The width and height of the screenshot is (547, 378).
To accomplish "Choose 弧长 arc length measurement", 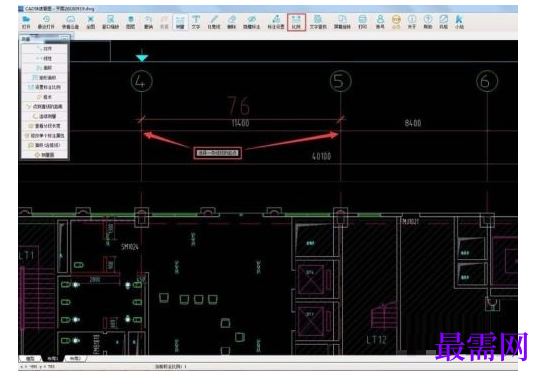I will coord(44,97).
